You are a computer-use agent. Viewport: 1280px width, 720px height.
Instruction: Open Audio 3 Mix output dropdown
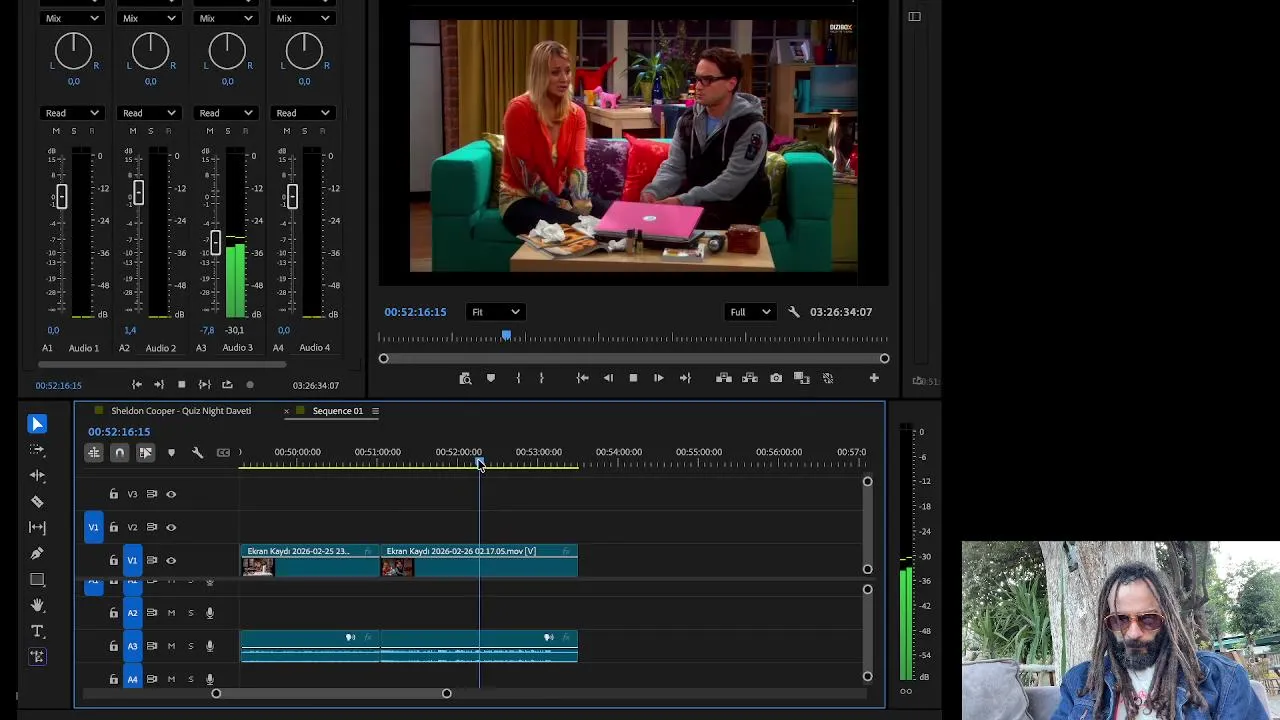227,18
